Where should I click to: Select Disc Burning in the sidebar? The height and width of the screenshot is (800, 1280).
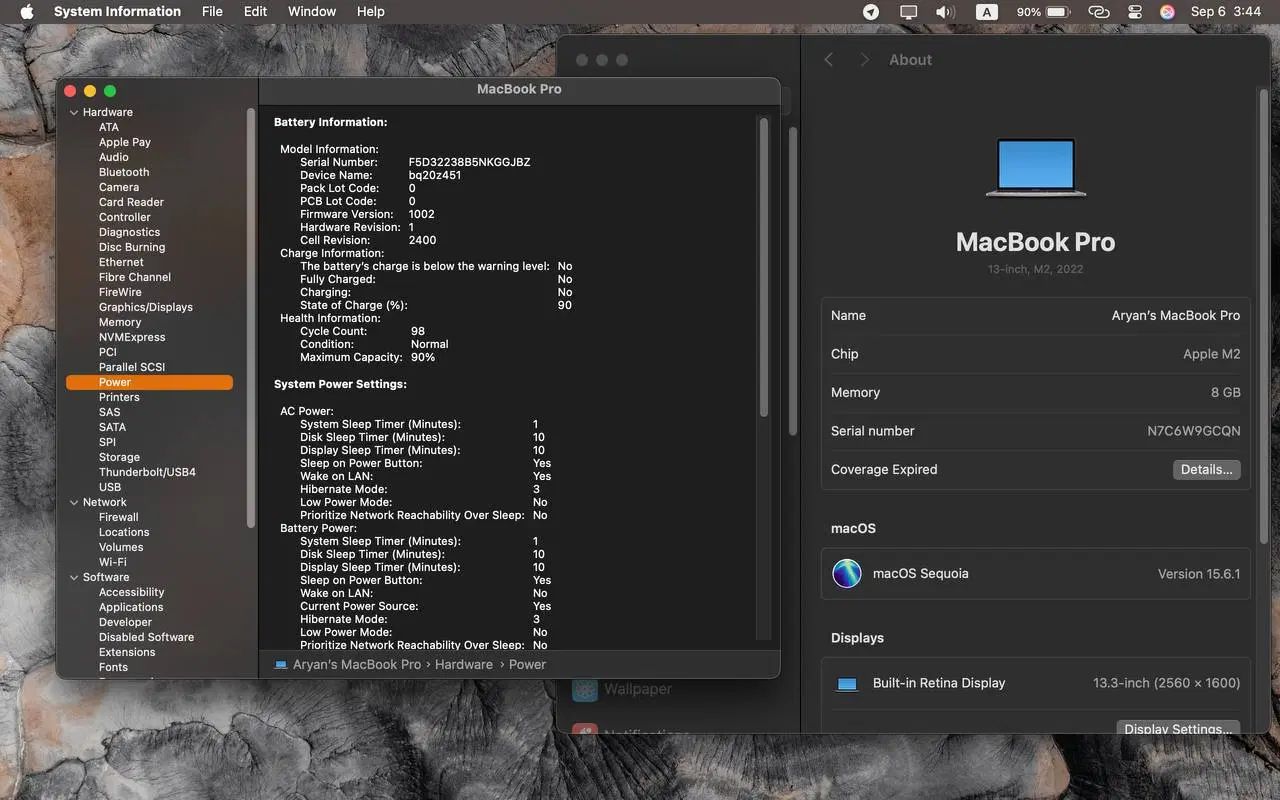(x=132, y=247)
